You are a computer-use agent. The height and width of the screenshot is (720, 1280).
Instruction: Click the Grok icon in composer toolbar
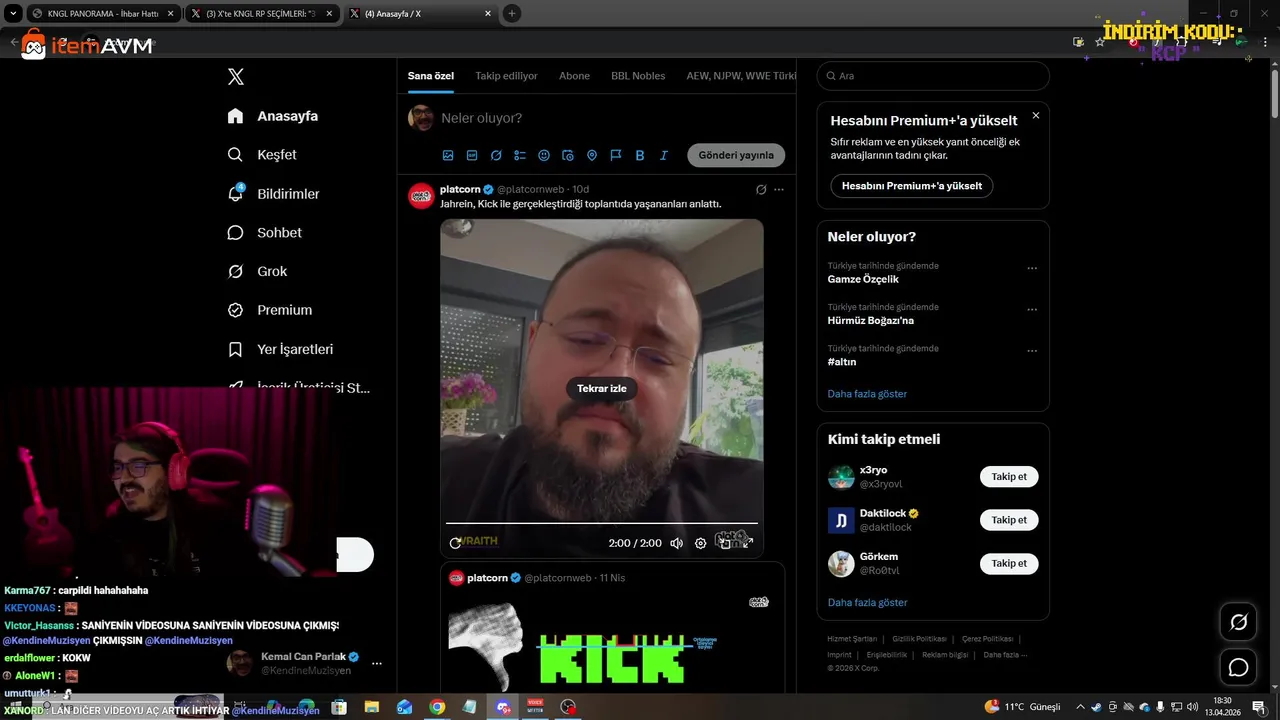(x=496, y=156)
